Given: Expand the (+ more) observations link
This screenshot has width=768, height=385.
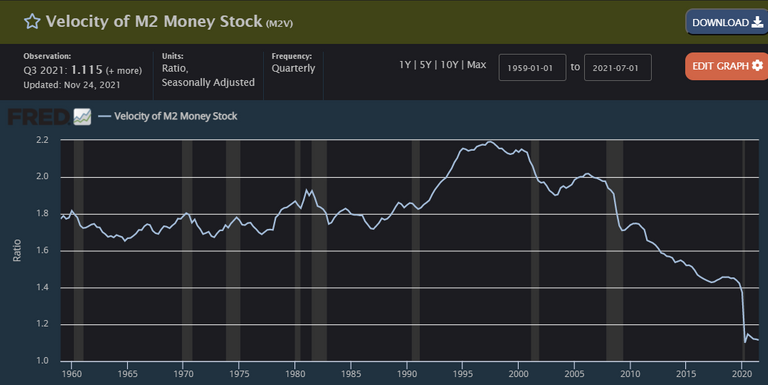Looking at the screenshot, I should coord(124,71).
